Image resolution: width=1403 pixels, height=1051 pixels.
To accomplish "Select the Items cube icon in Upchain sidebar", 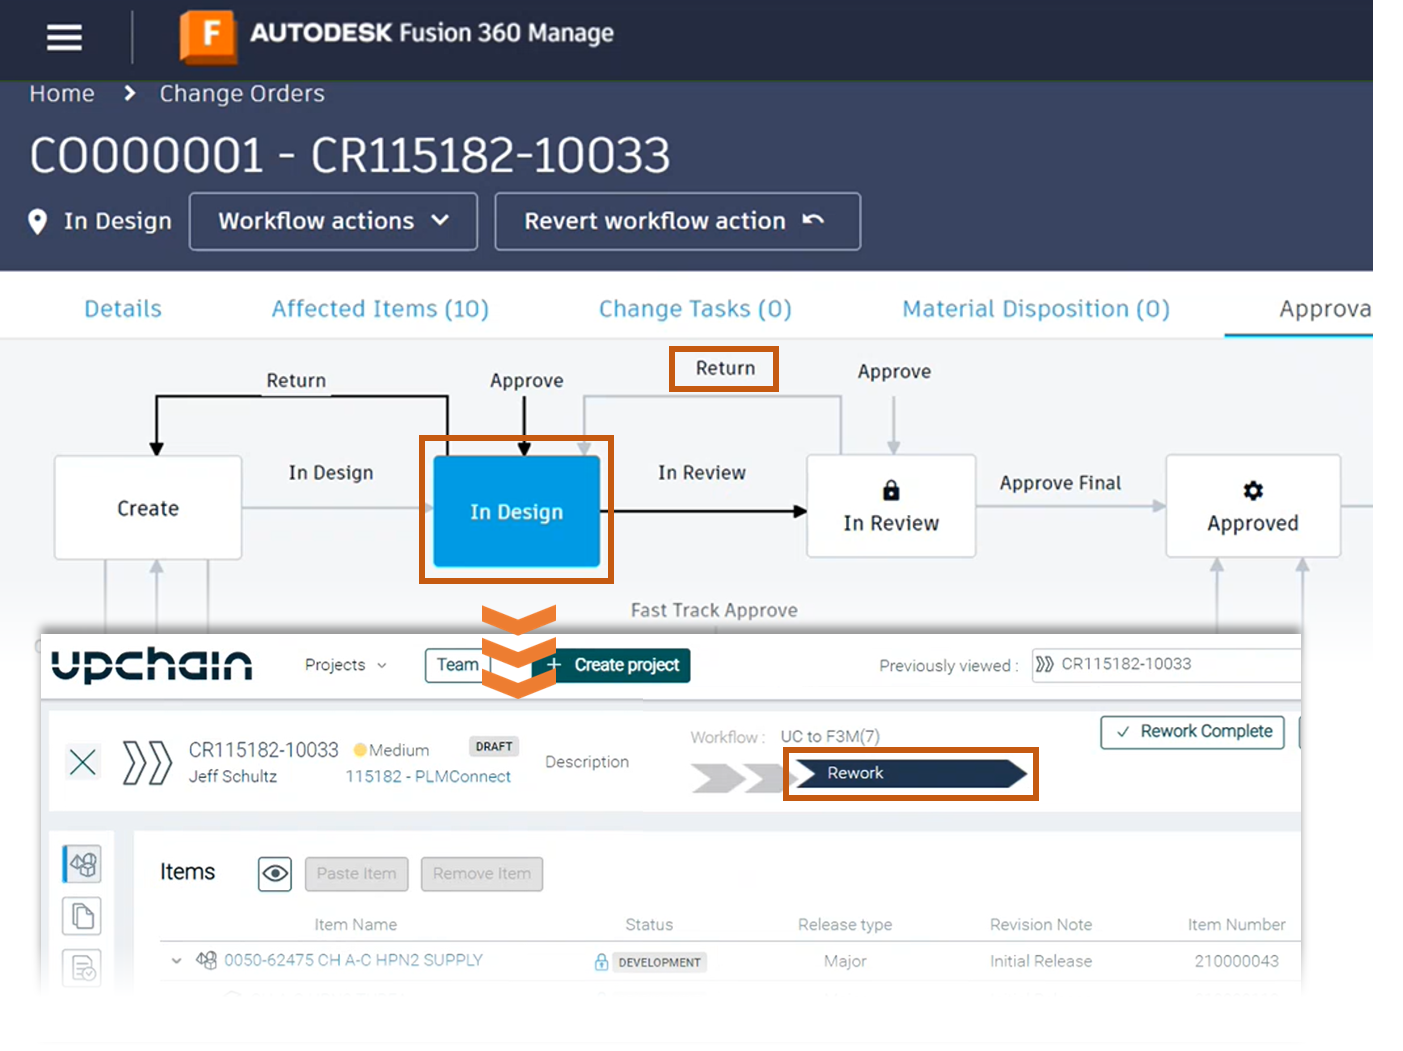I will click(x=81, y=865).
